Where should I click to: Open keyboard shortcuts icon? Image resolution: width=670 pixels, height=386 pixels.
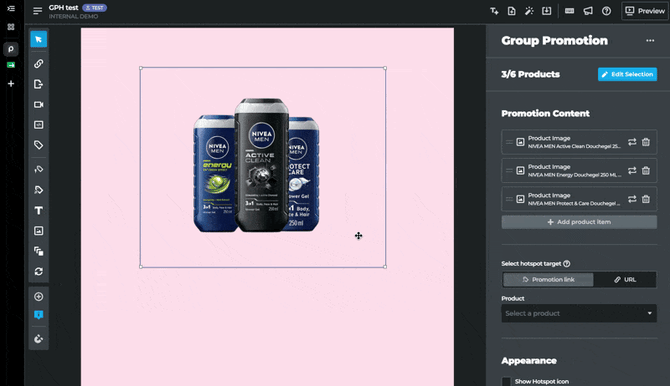click(x=570, y=11)
